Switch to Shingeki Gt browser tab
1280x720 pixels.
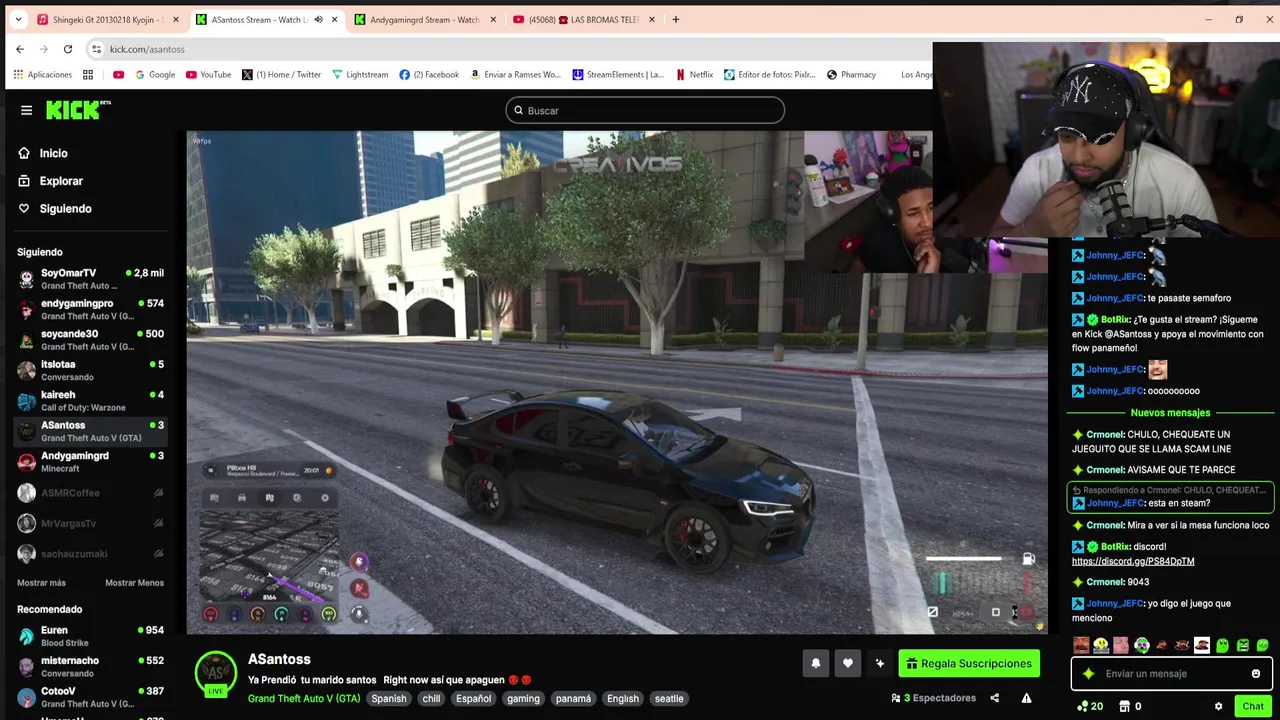point(108,19)
